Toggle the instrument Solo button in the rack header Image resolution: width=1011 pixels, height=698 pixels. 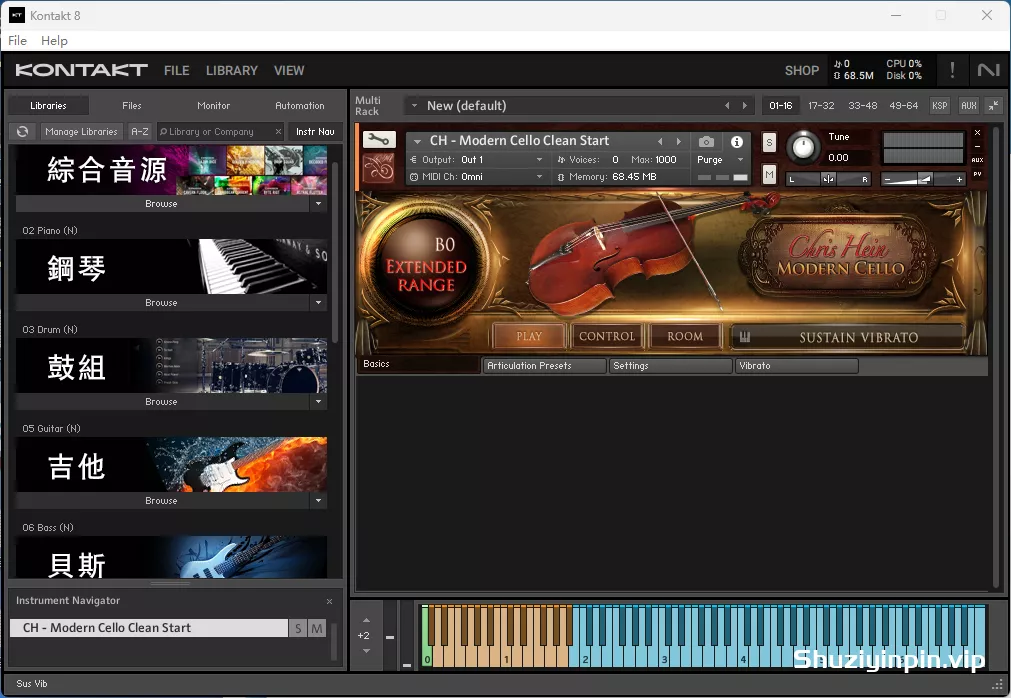pos(769,142)
